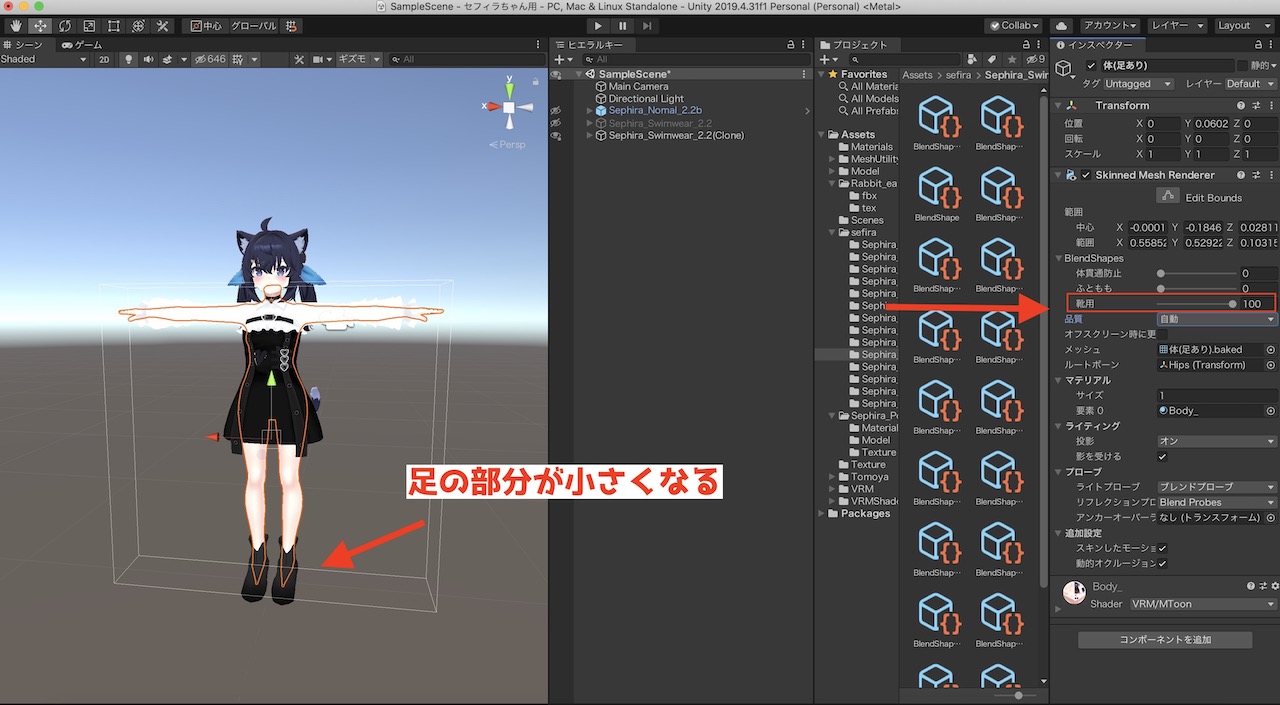Image resolution: width=1280 pixels, height=705 pixels.
Task: Open the Layout dropdown menu
Action: tap(1243, 25)
